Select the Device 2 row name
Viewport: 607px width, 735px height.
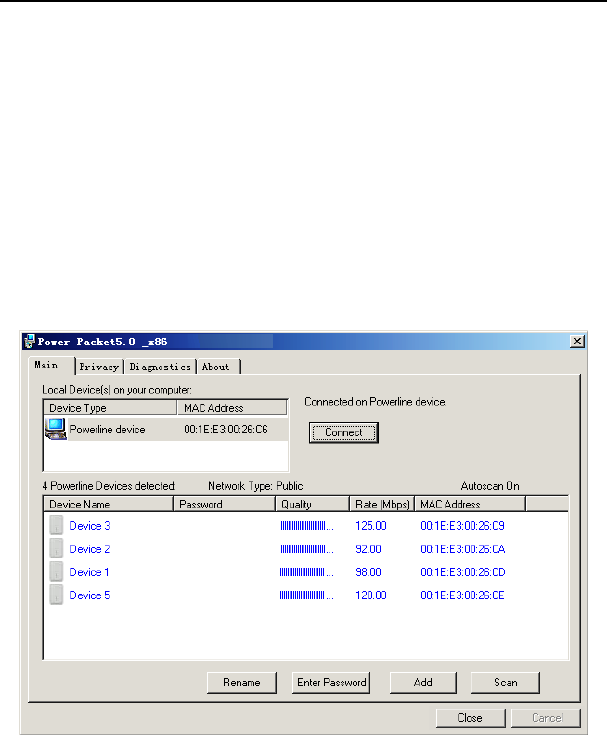[90, 549]
